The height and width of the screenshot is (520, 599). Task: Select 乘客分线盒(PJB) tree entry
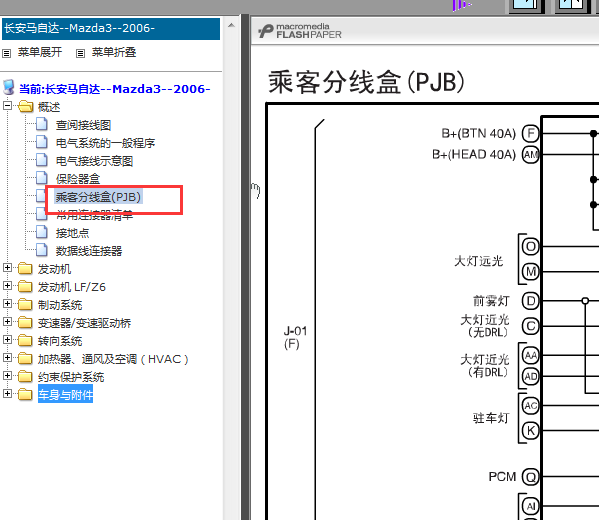[99, 197]
